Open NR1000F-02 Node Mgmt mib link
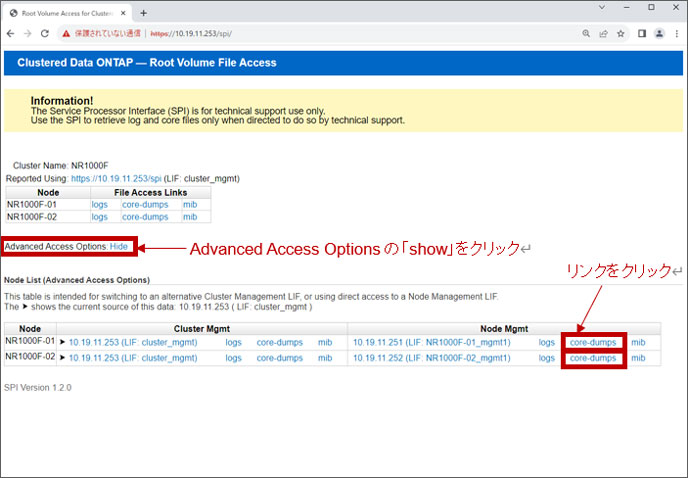This screenshot has height=478, width=688. [638, 358]
